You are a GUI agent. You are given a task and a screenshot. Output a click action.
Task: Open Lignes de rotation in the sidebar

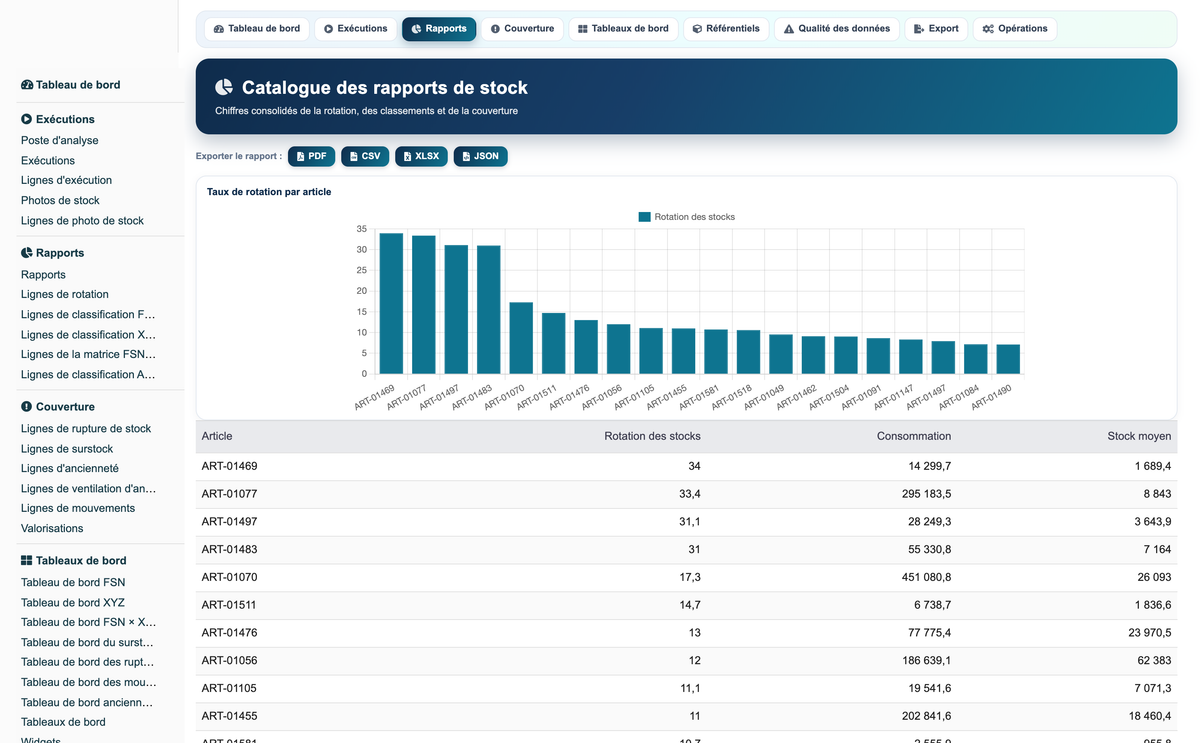[x=65, y=295]
